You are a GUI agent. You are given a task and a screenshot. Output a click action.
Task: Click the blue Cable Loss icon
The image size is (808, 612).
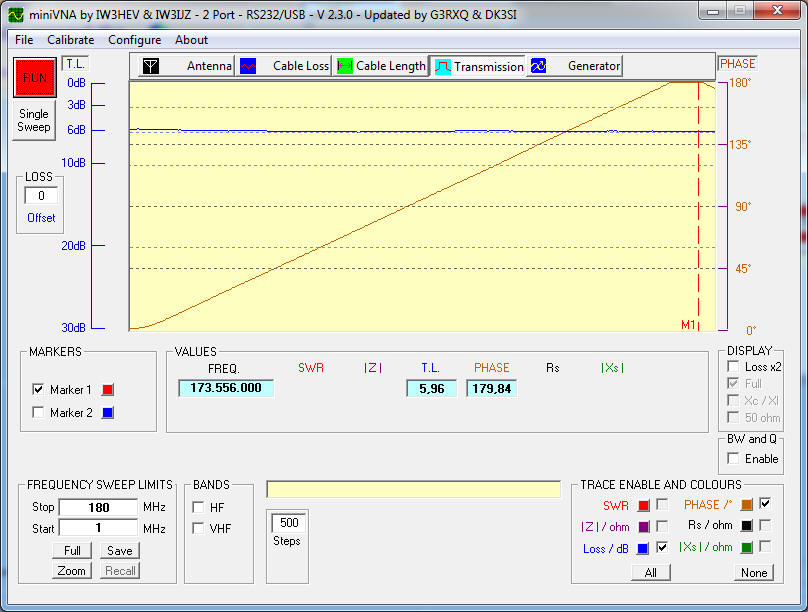pyautogui.click(x=248, y=66)
